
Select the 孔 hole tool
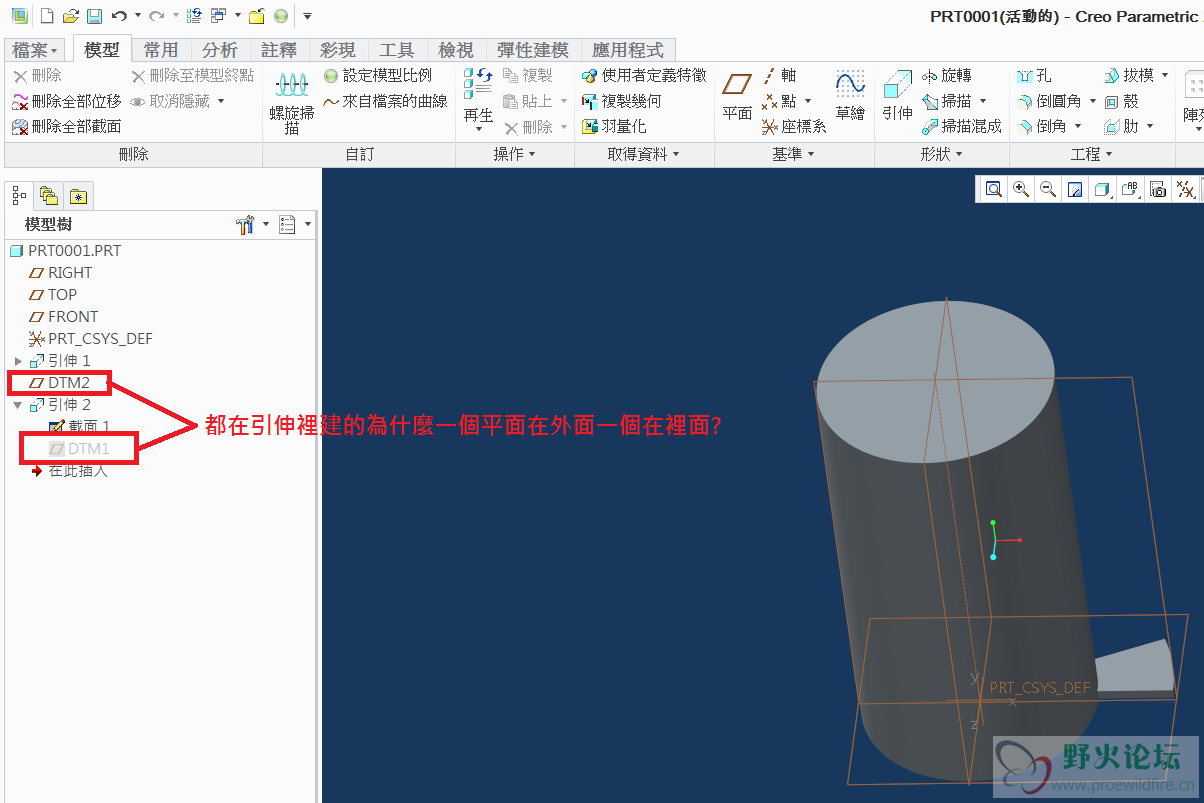(1034, 76)
